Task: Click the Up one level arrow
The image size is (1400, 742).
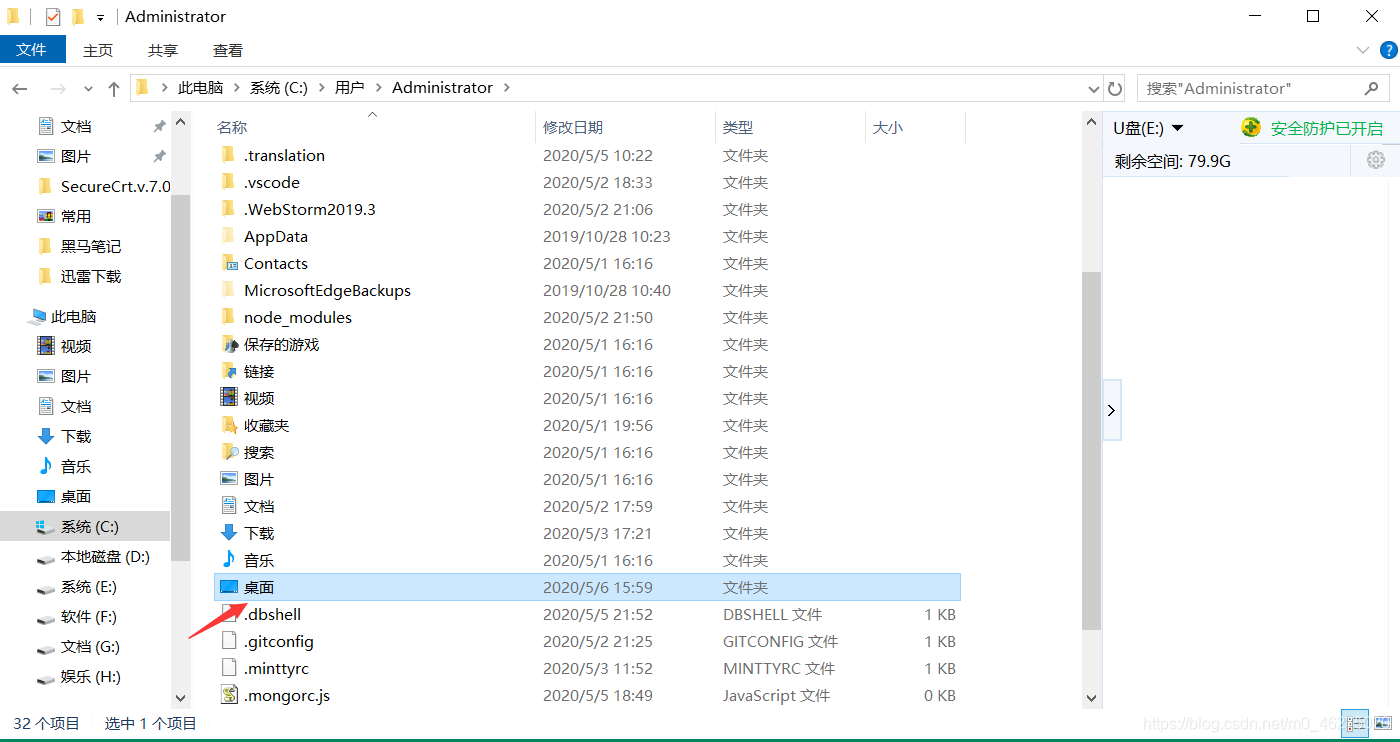Action: click(114, 88)
